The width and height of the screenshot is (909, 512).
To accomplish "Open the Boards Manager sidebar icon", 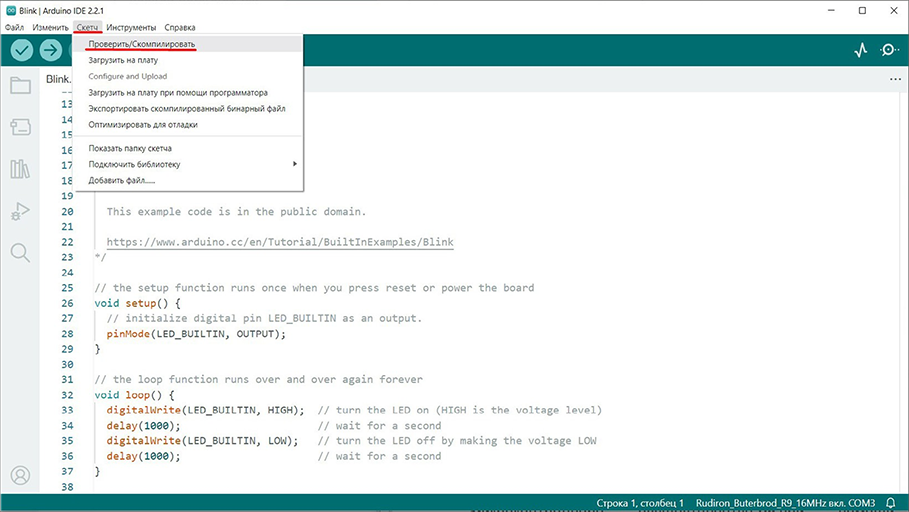I will tap(20, 127).
